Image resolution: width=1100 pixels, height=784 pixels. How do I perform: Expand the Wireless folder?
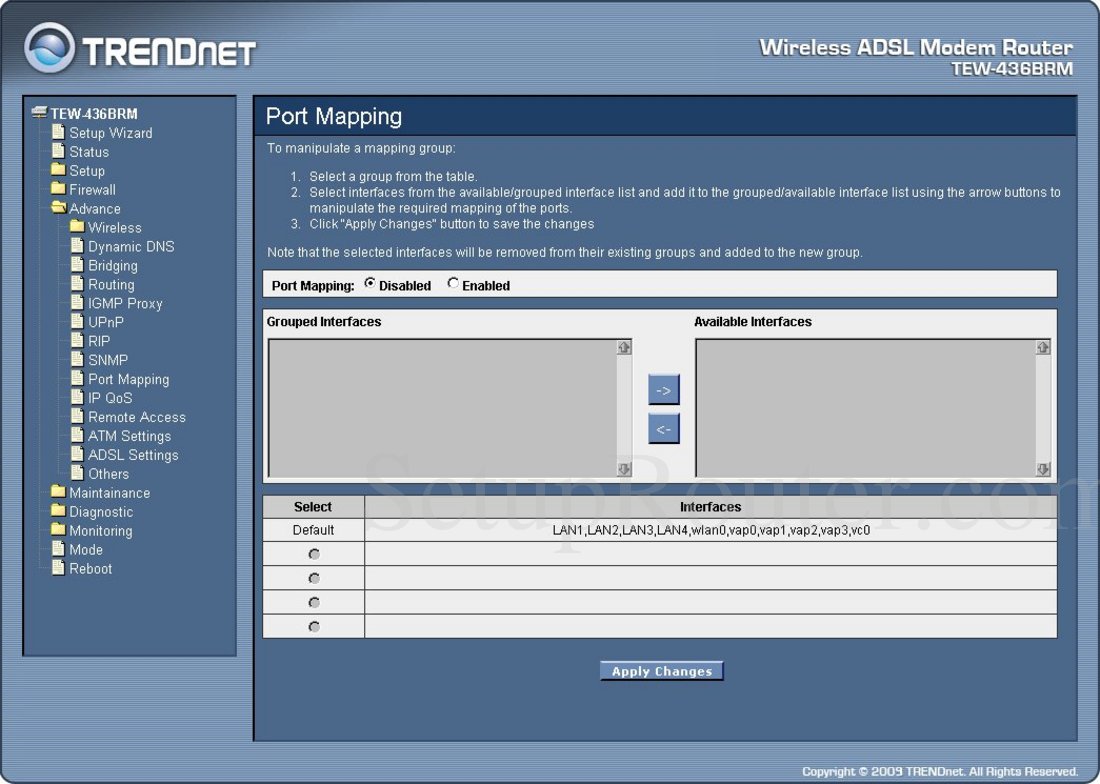point(77,227)
